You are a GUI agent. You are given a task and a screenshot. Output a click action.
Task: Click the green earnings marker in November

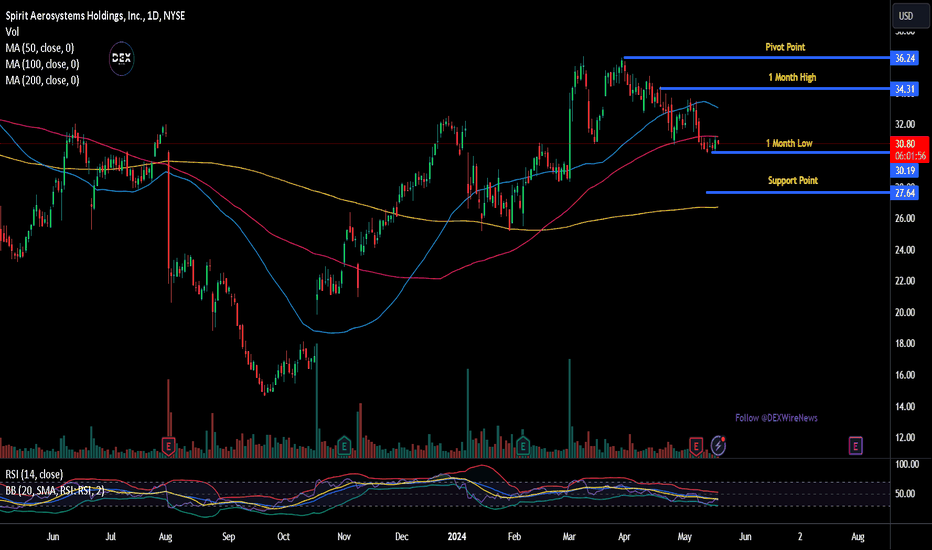pos(344,445)
